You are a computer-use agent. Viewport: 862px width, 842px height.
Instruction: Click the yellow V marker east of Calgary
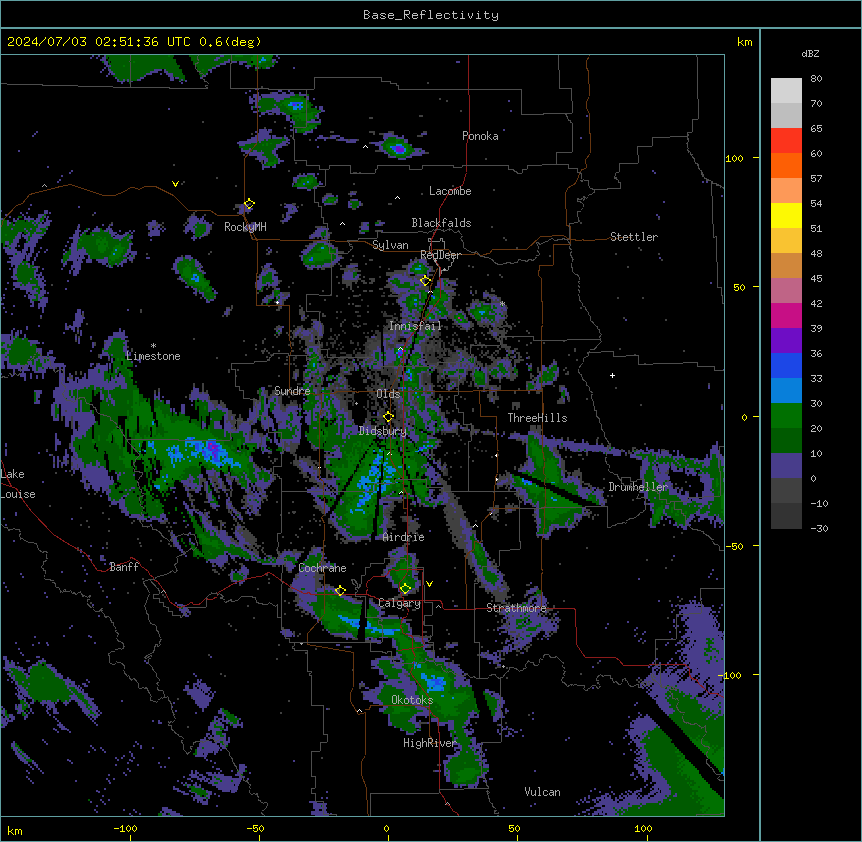click(x=429, y=584)
